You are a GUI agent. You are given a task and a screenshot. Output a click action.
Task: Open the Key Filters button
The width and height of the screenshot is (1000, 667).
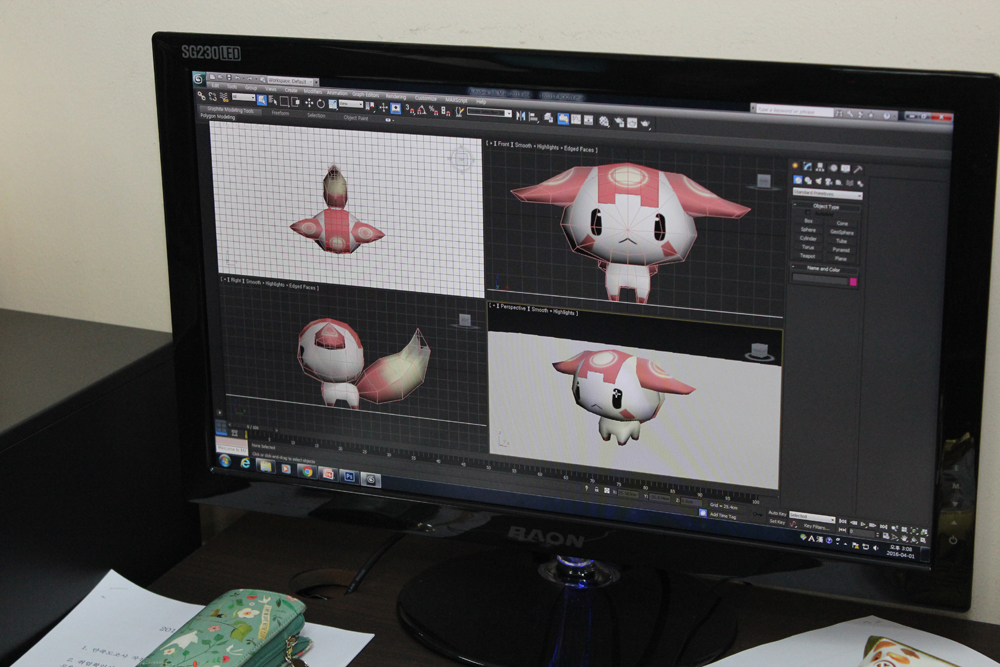point(817,527)
